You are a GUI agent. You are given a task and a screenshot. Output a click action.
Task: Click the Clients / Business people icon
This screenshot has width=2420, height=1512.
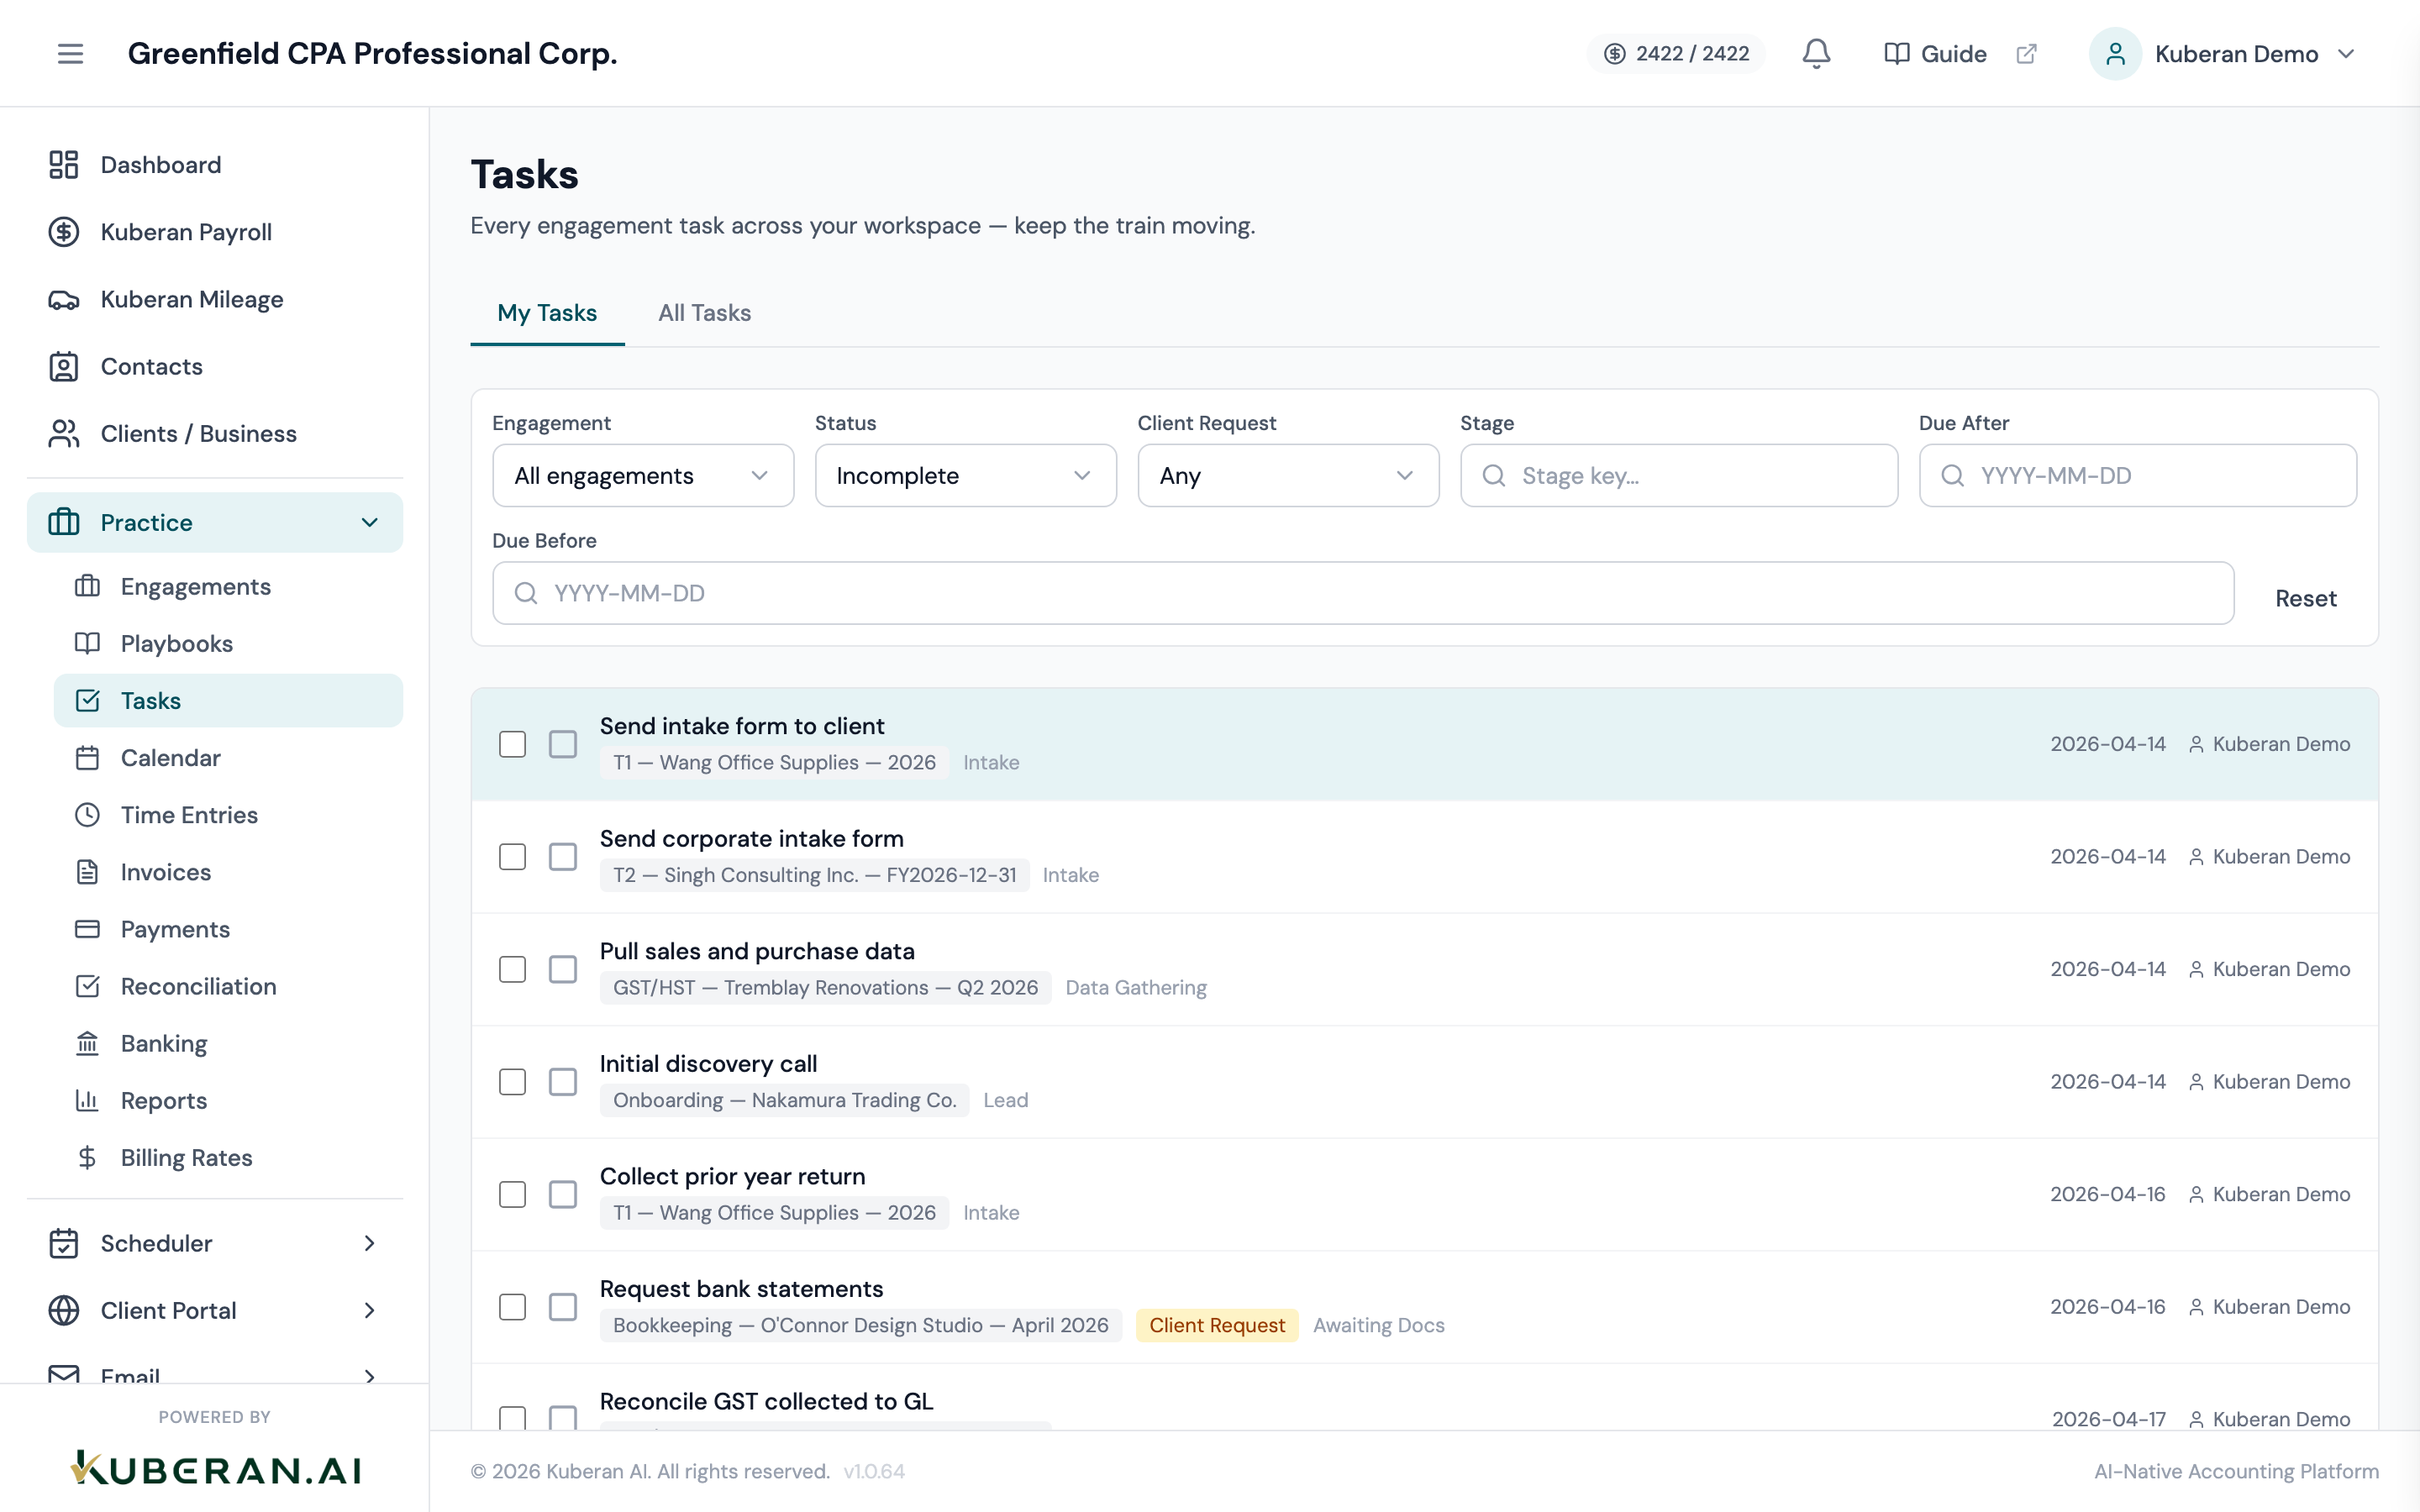(x=64, y=434)
